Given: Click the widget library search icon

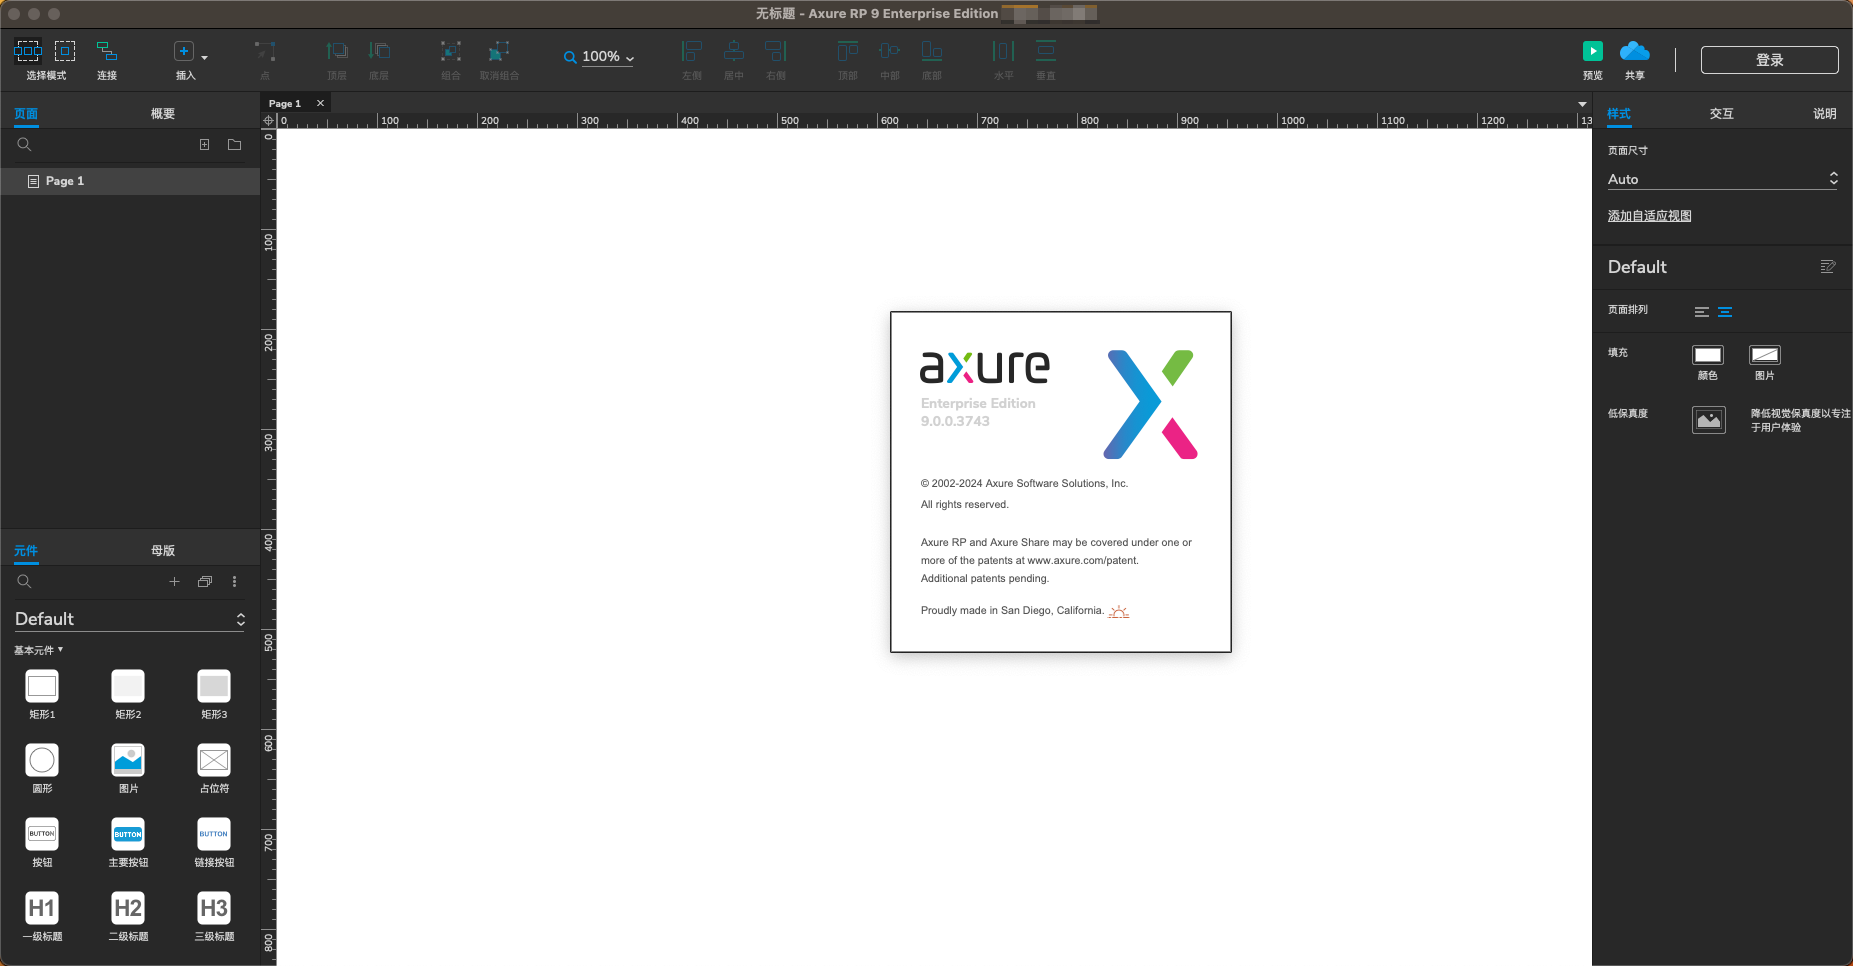Looking at the screenshot, I should (24, 582).
